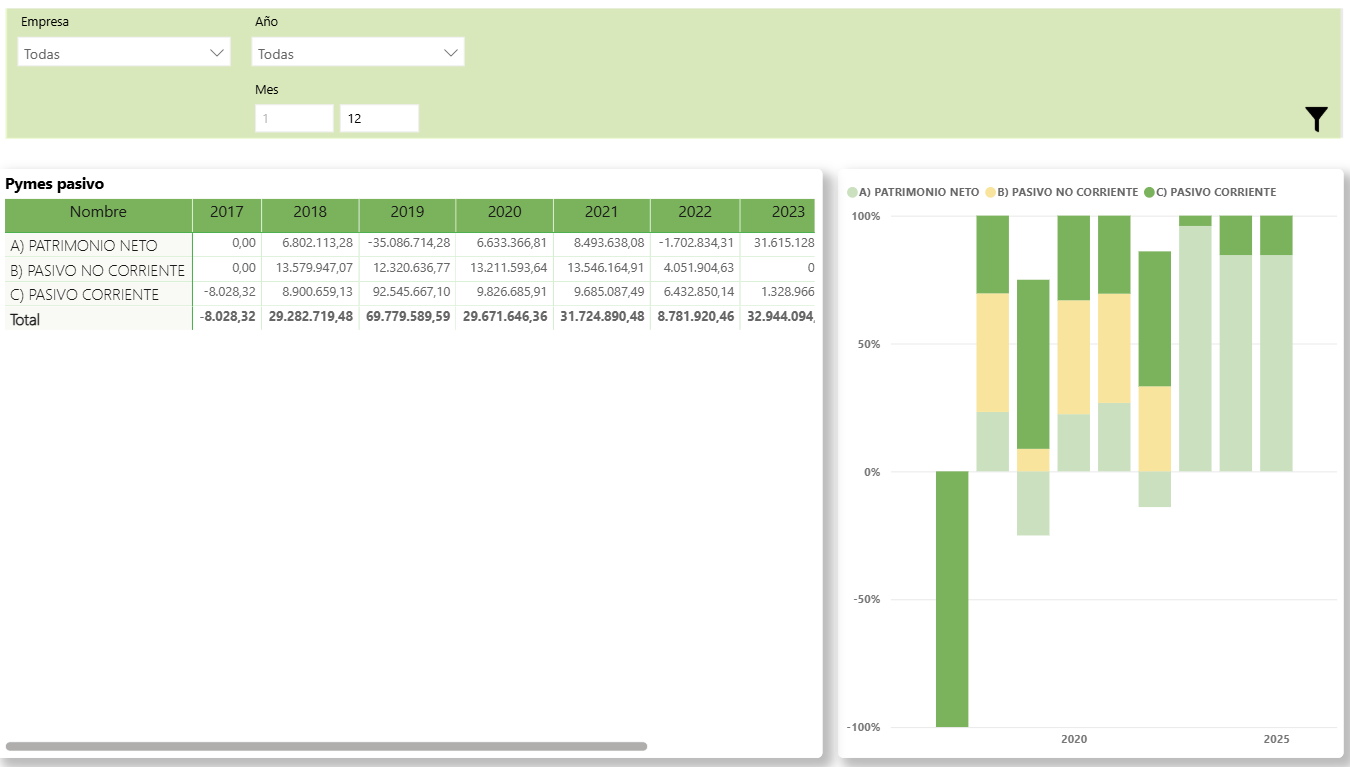The image size is (1350, 767).
Task: Select the A) PATRIMONIO NETO table row
Action: 84,245
